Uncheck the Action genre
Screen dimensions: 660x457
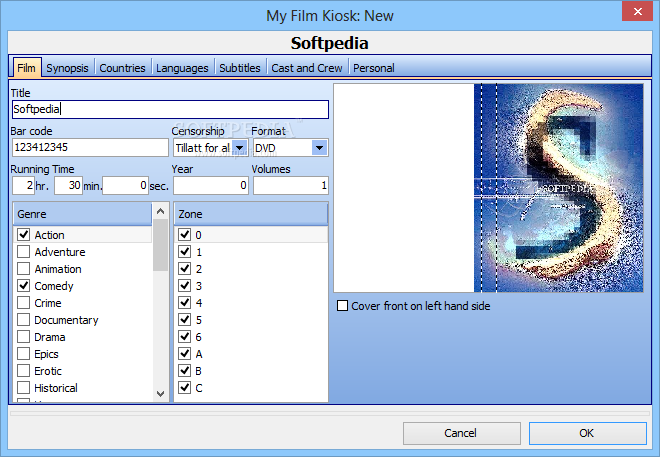(24, 234)
